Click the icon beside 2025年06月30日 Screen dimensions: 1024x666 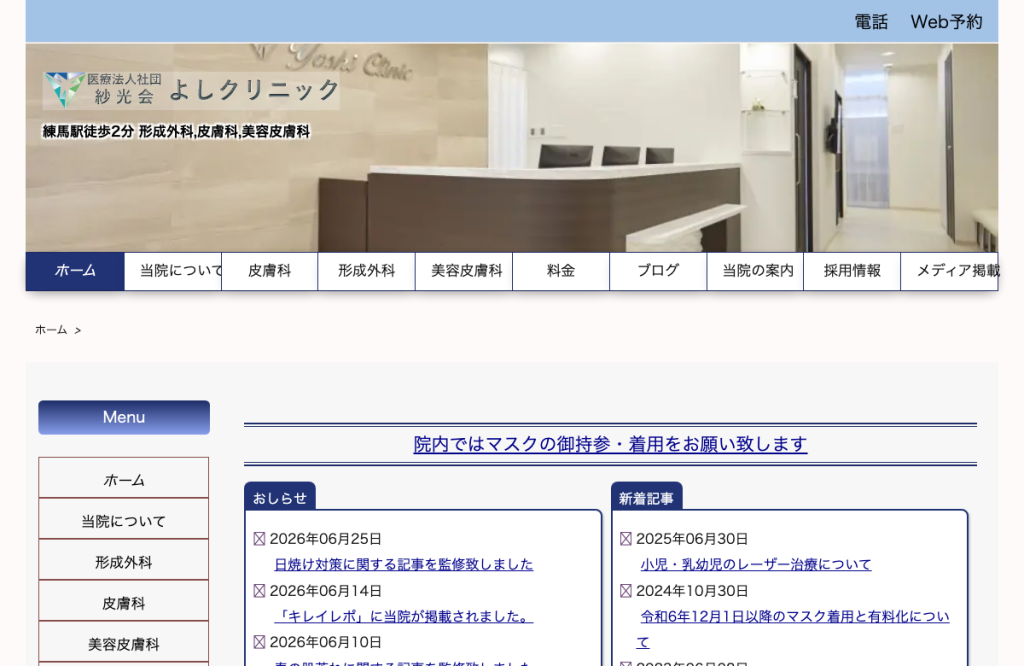(626, 539)
